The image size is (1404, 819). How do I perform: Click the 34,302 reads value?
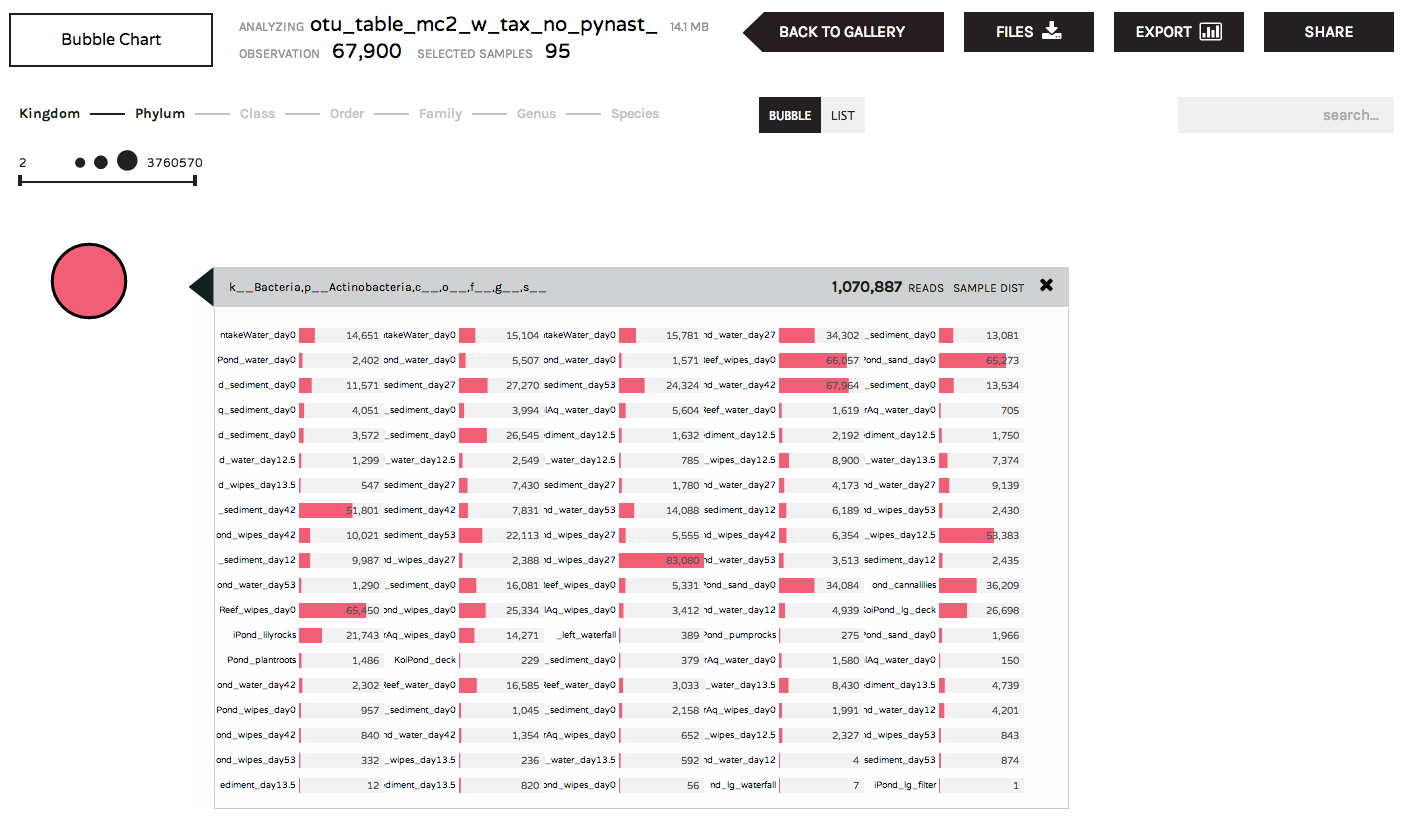click(841, 335)
